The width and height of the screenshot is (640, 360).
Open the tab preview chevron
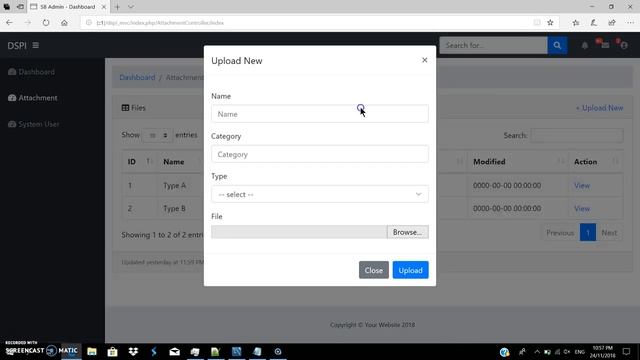(x=131, y=7)
